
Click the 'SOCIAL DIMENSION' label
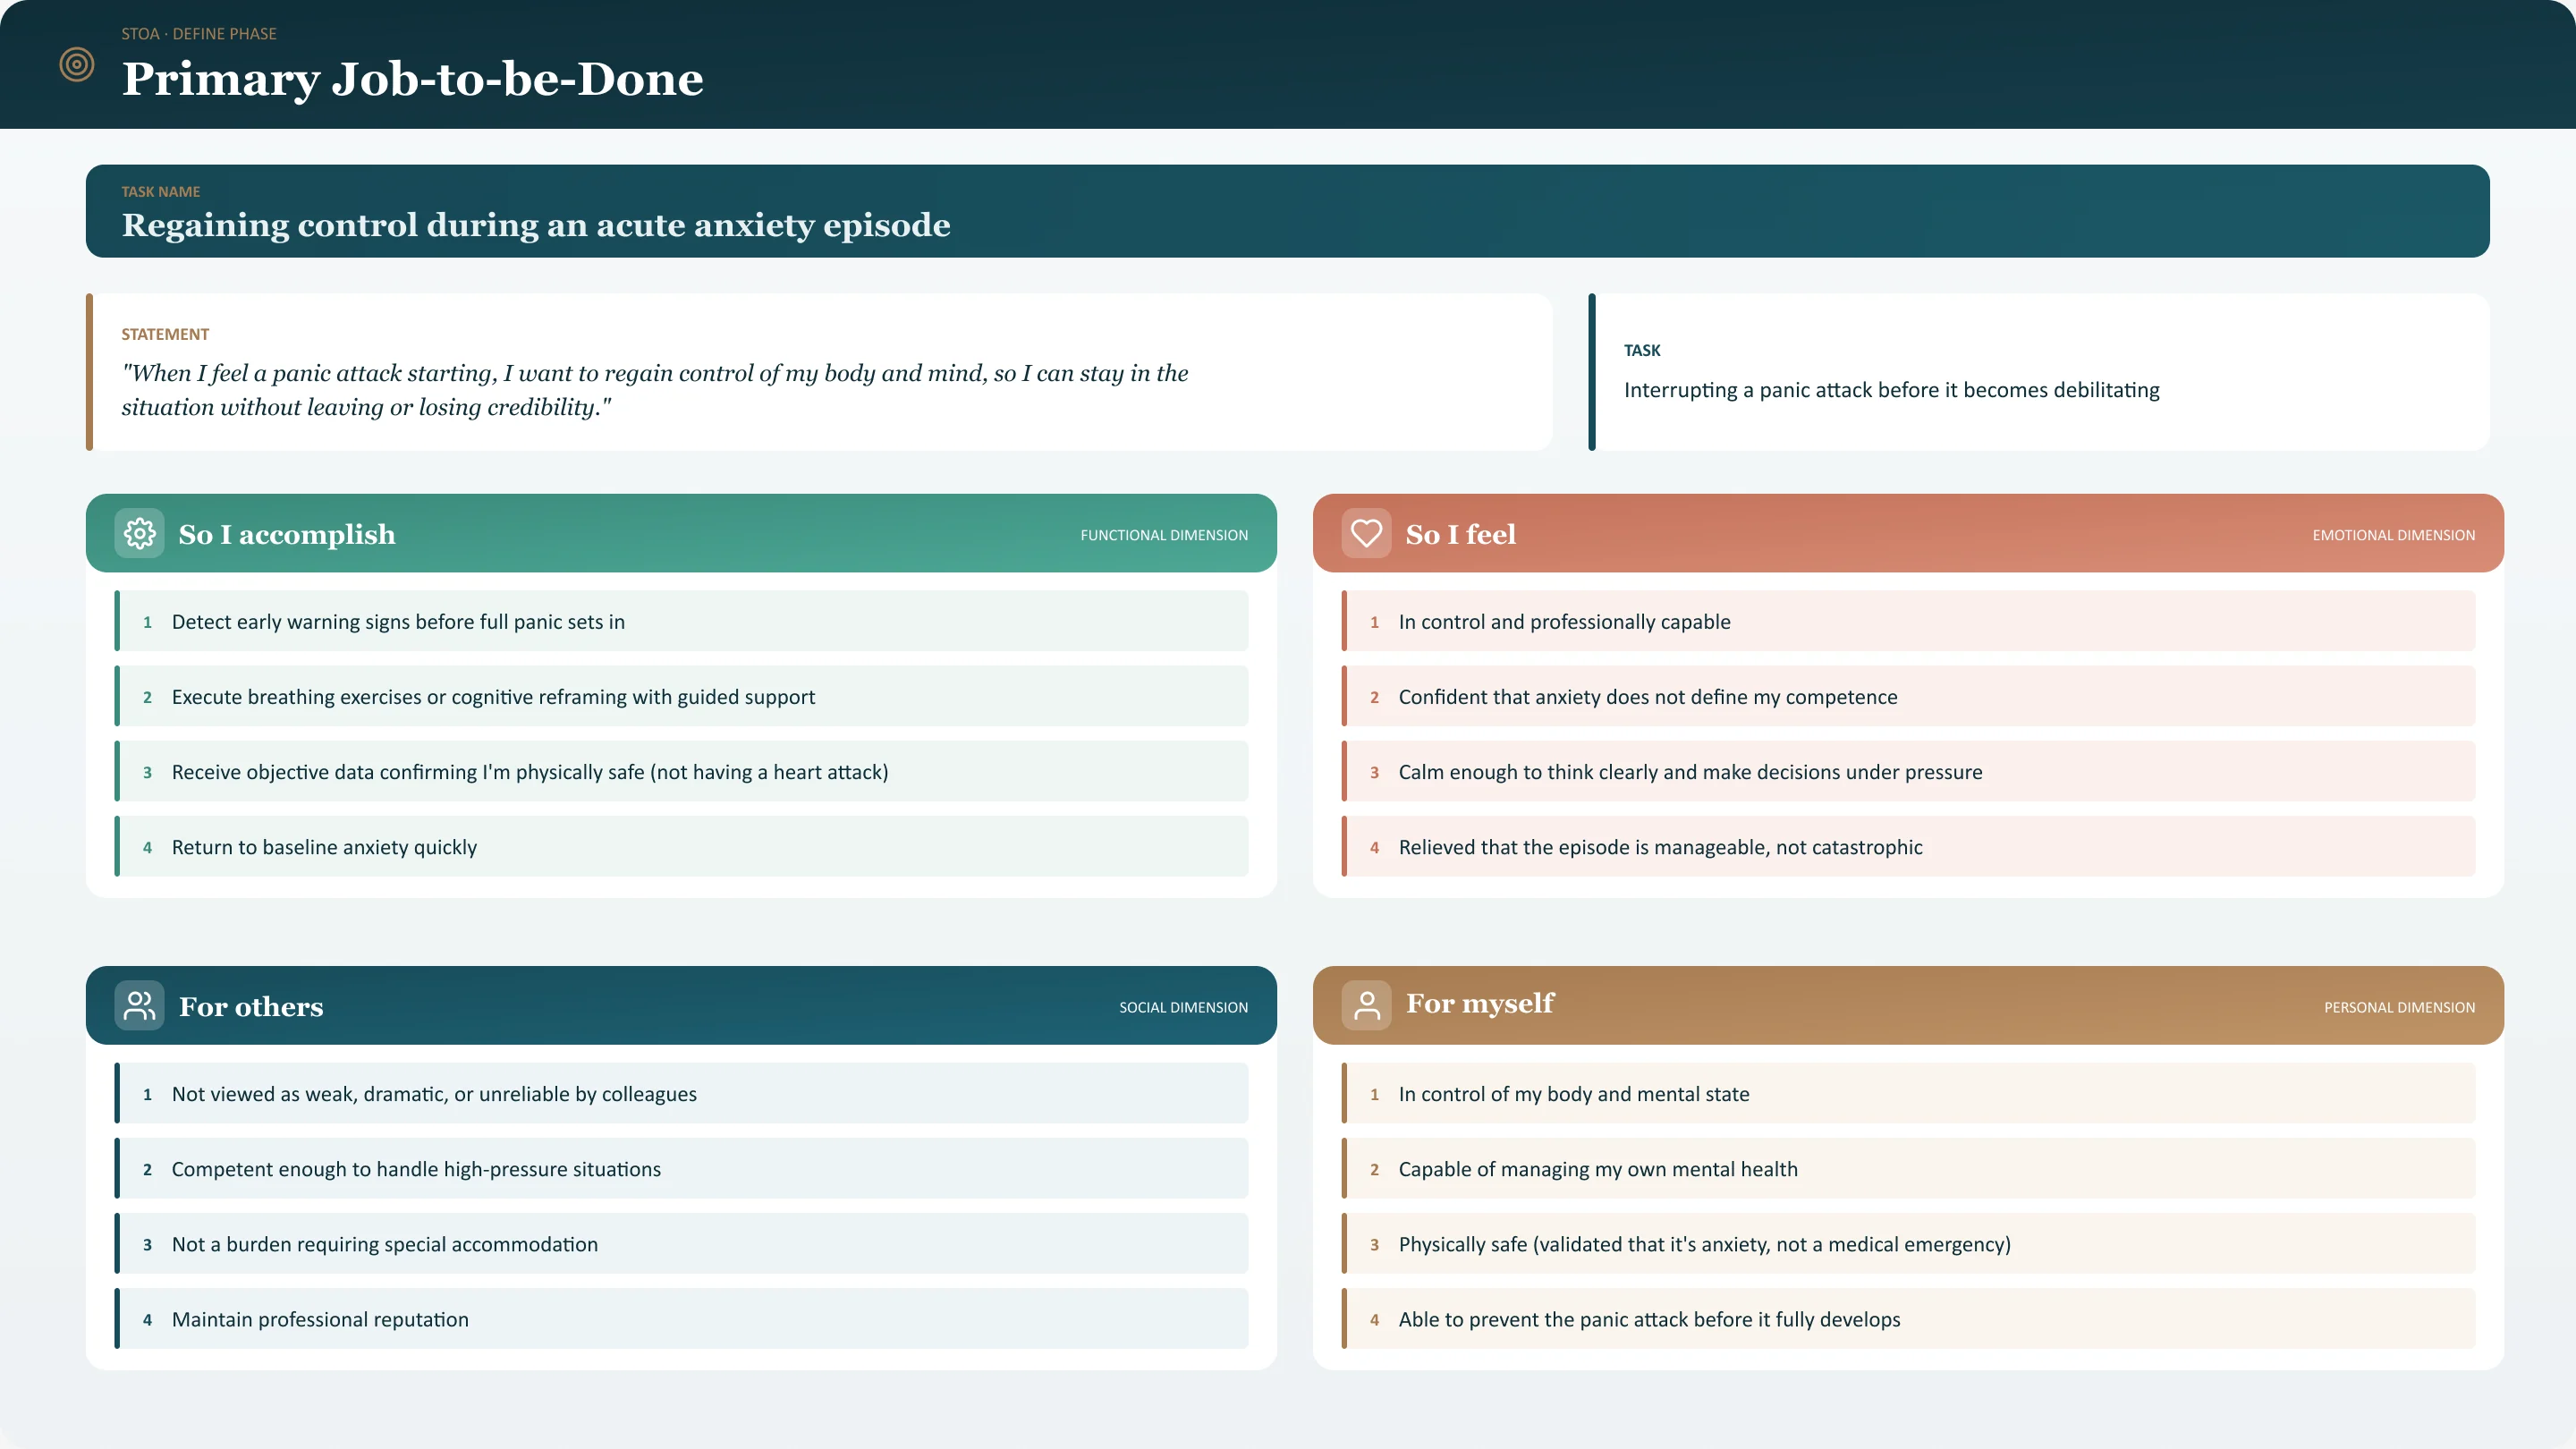[x=1183, y=1007]
